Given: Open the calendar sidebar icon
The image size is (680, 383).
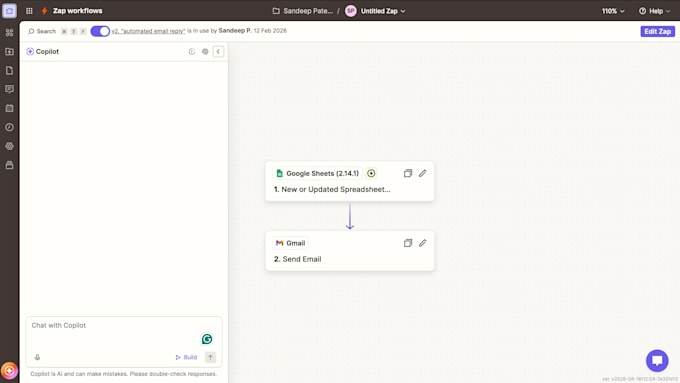Looking at the screenshot, I should click(10, 108).
